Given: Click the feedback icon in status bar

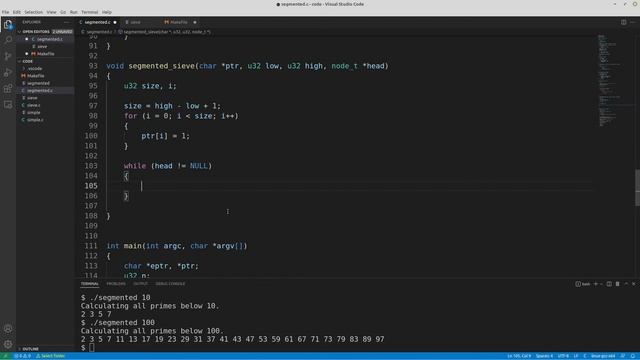Looking at the screenshot, I should [x=623, y=356].
